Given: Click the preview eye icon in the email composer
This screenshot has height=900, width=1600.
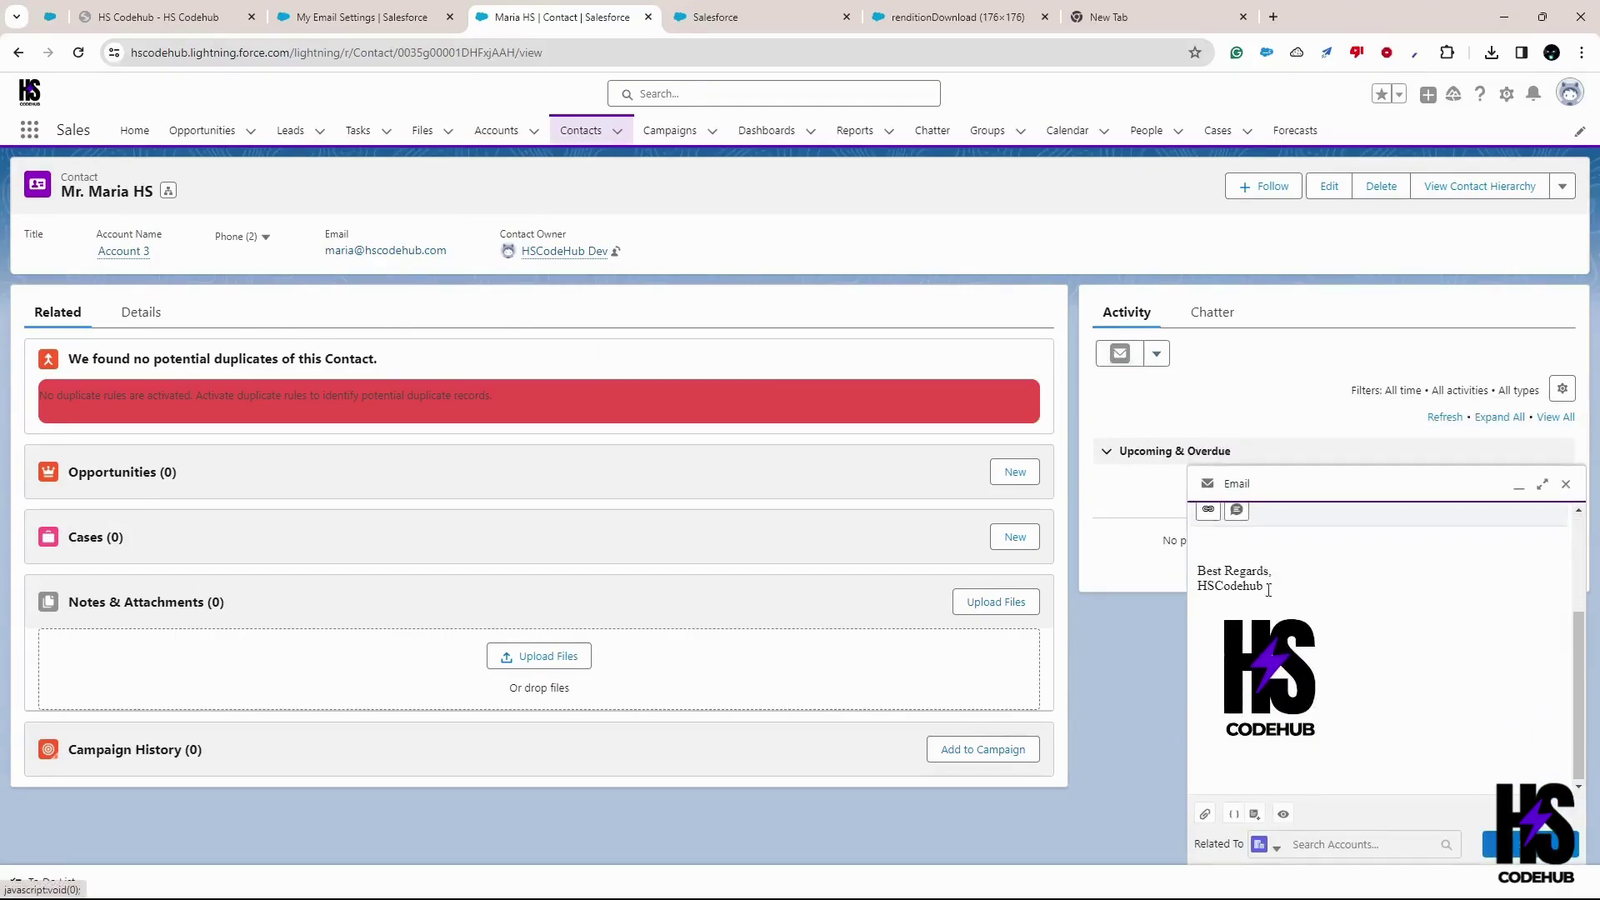Looking at the screenshot, I should 1283,814.
